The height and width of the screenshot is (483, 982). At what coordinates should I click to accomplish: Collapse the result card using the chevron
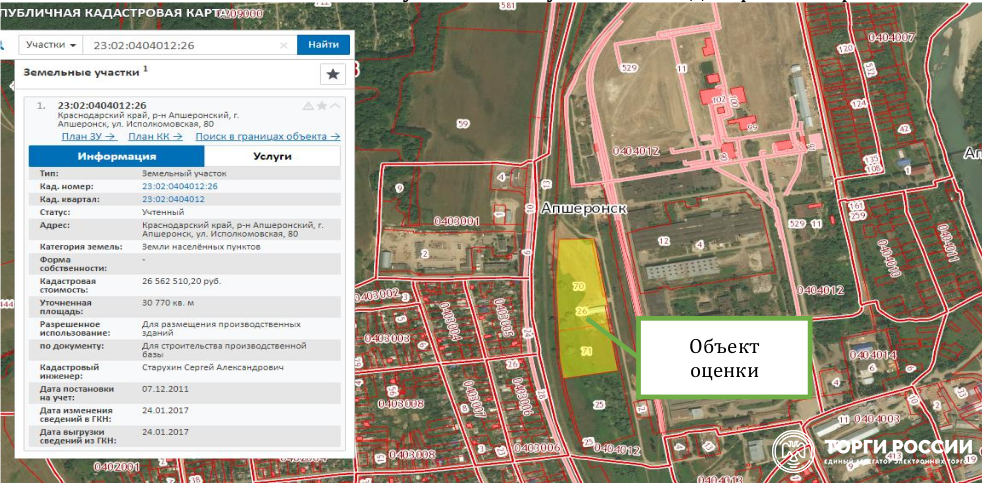(x=335, y=106)
